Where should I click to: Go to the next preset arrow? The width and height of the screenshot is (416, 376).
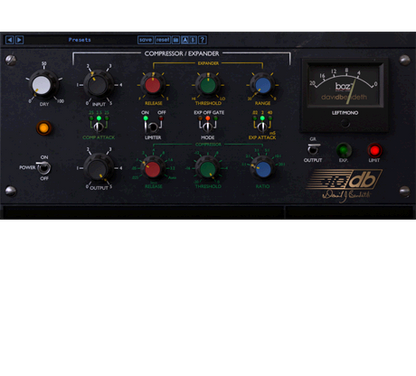point(19,40)
